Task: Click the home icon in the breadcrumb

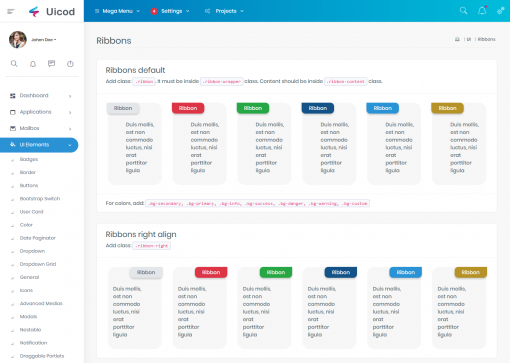Action: coord(457,39)
